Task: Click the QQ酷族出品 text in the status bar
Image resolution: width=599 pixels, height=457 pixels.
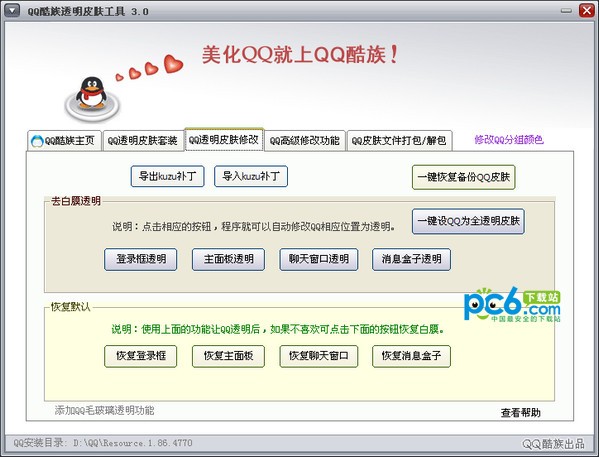Action: click(553, 444)
